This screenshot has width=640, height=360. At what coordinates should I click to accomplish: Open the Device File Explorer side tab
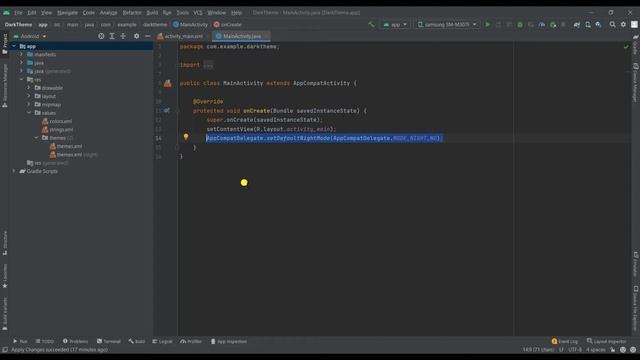(x=636, y=308)
